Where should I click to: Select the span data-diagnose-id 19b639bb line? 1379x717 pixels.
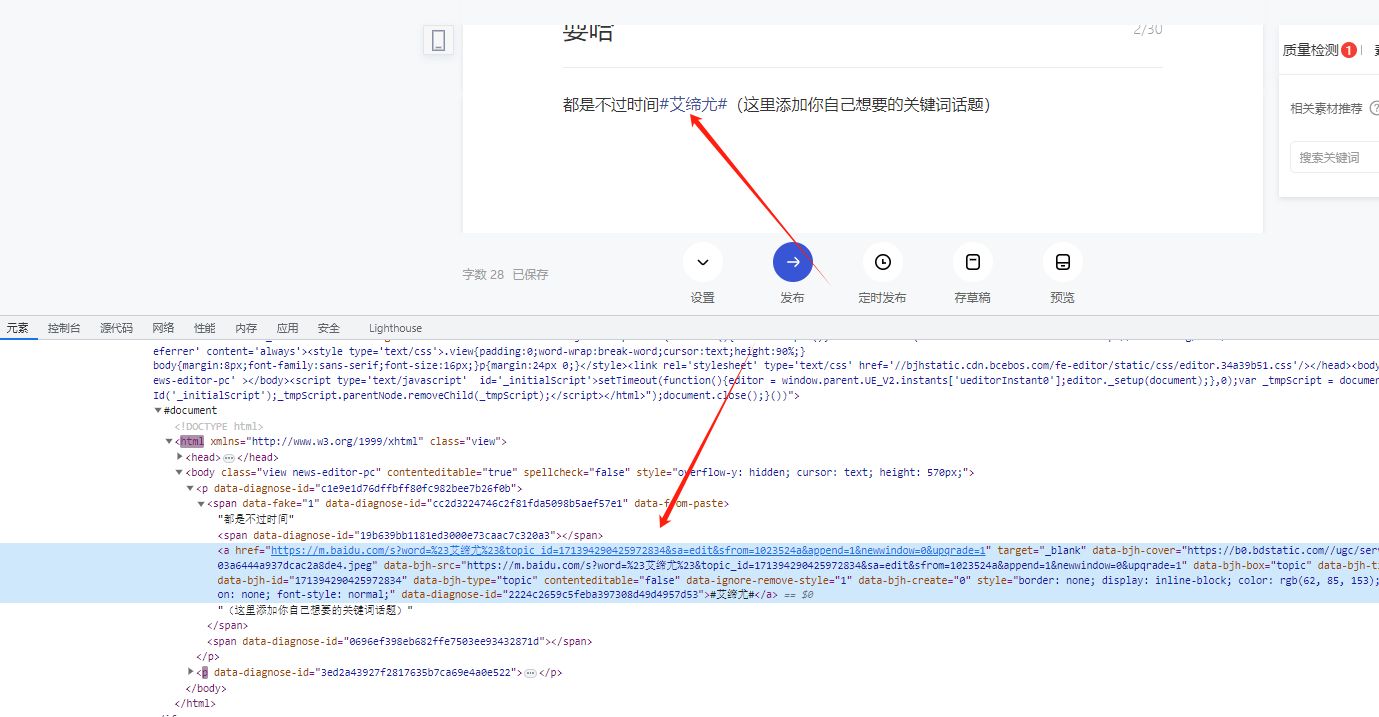click(410, 535)
